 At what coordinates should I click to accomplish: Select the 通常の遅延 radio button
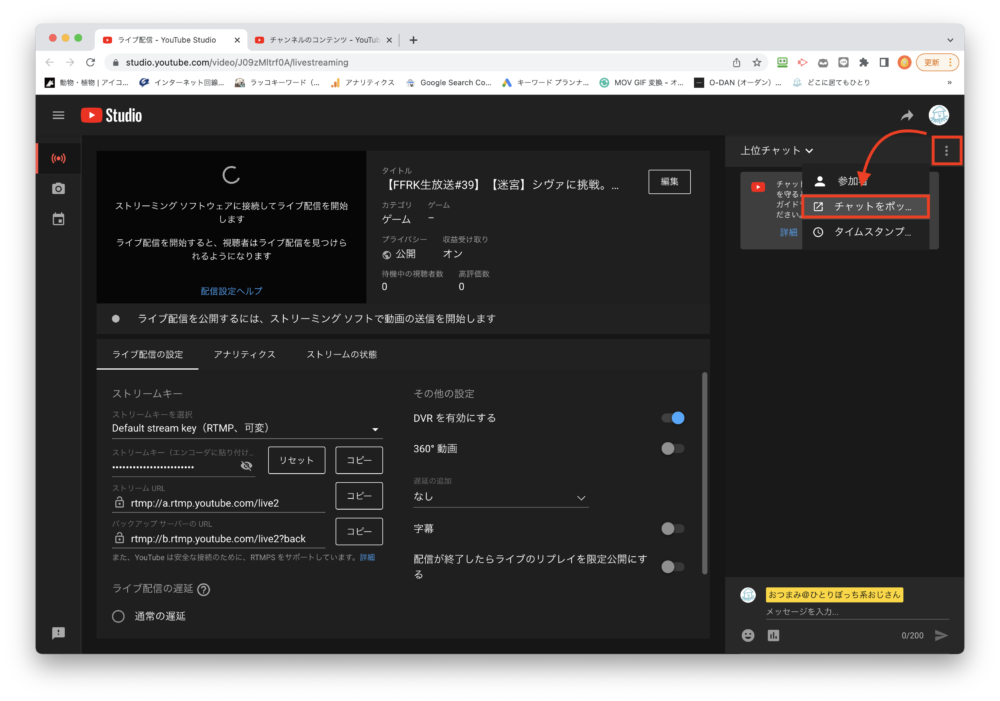coord(119,616)
